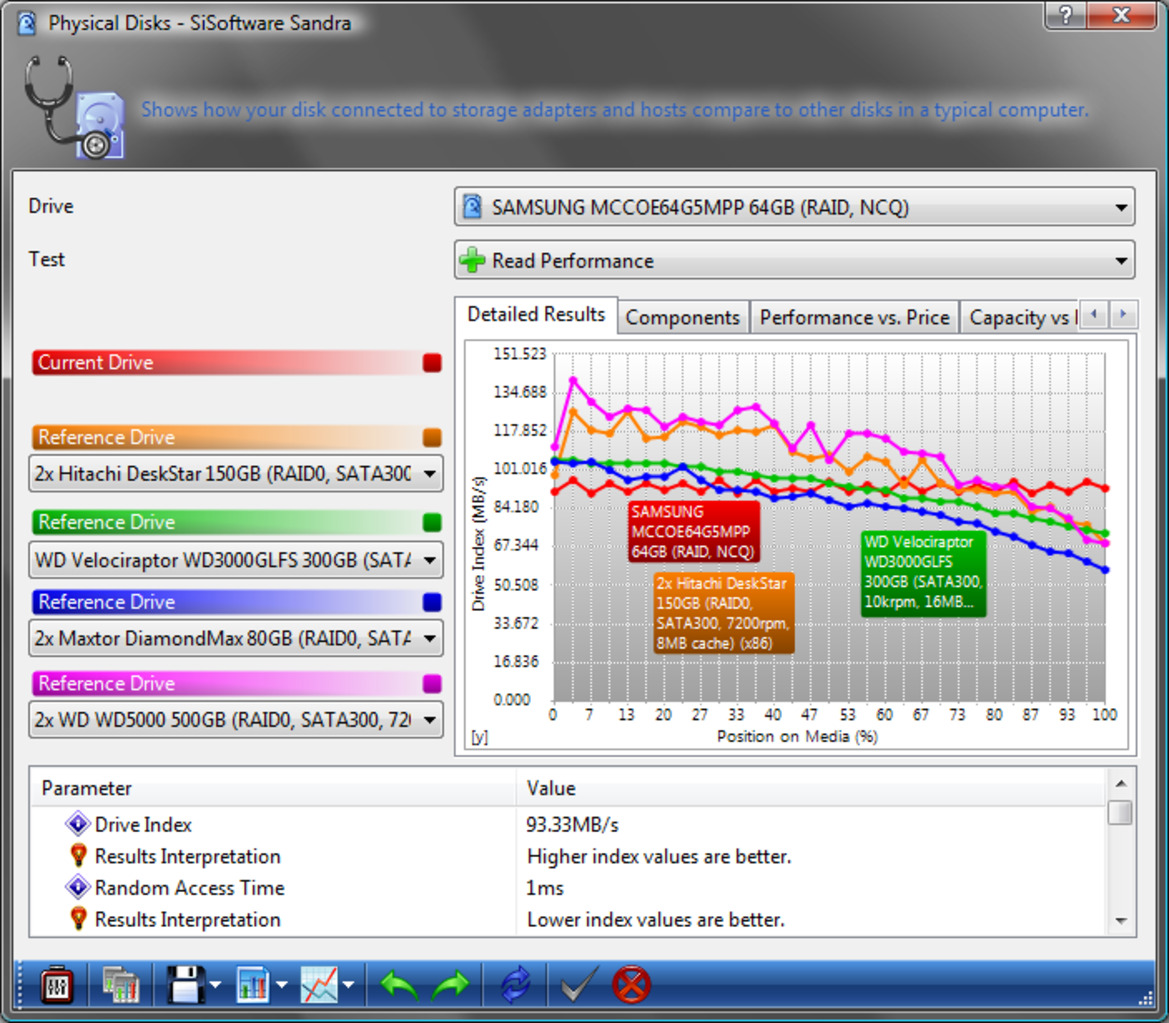Expand the WD Velociraptor reference drive dropdown

click(236, 560)
